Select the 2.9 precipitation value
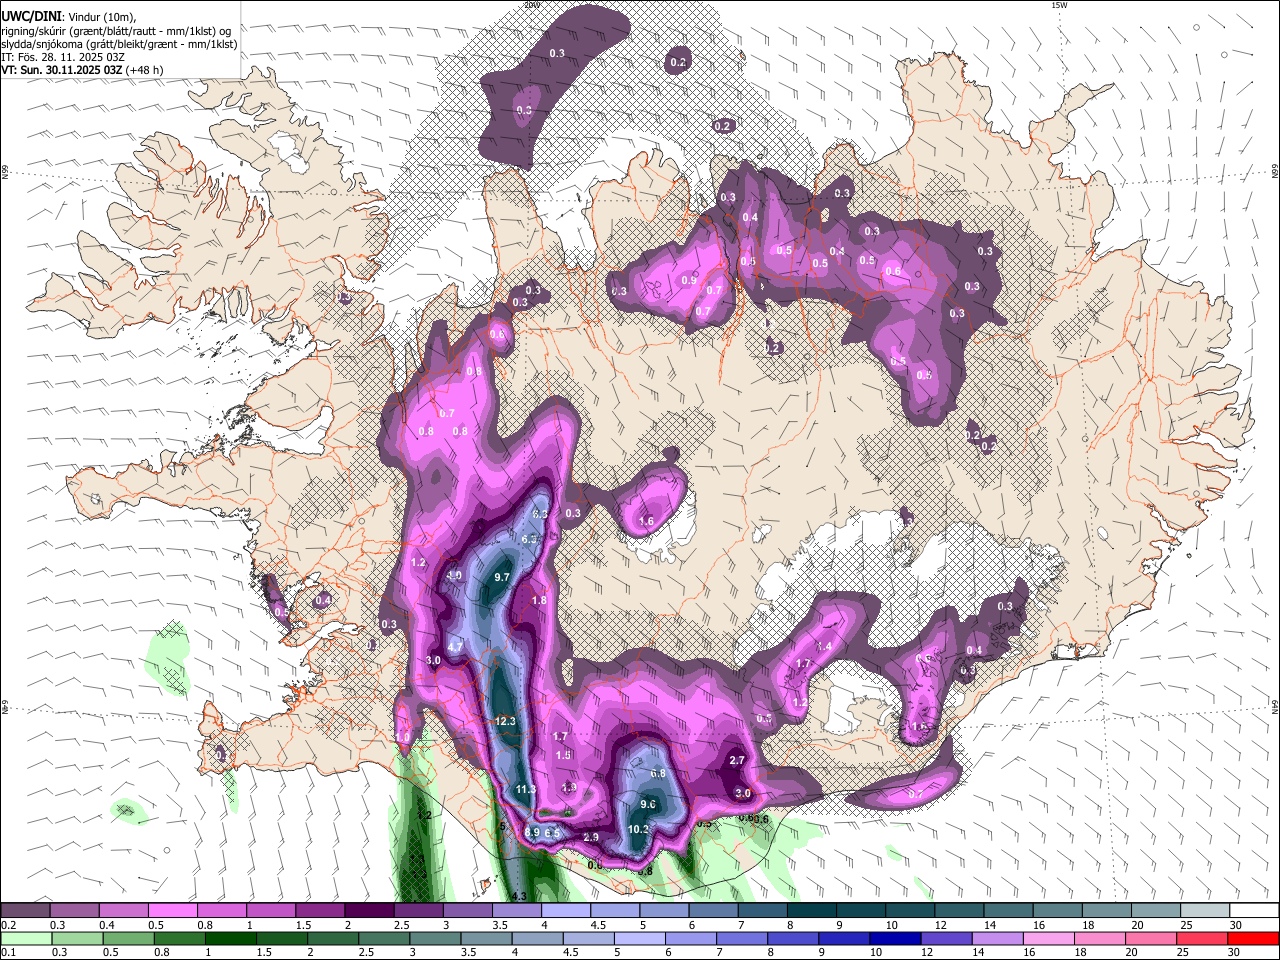The height and width of the screenshot is (960, 1280). (590, 837)
